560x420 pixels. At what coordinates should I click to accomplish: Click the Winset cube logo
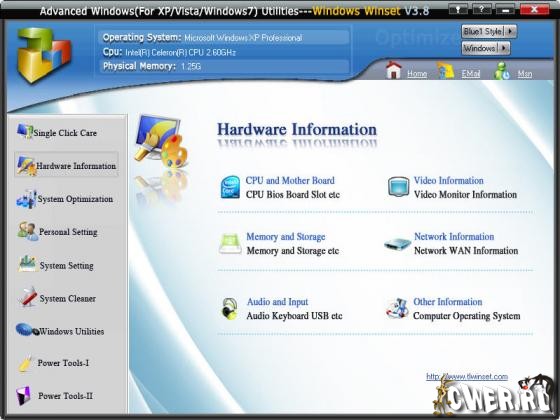(44, 55)
